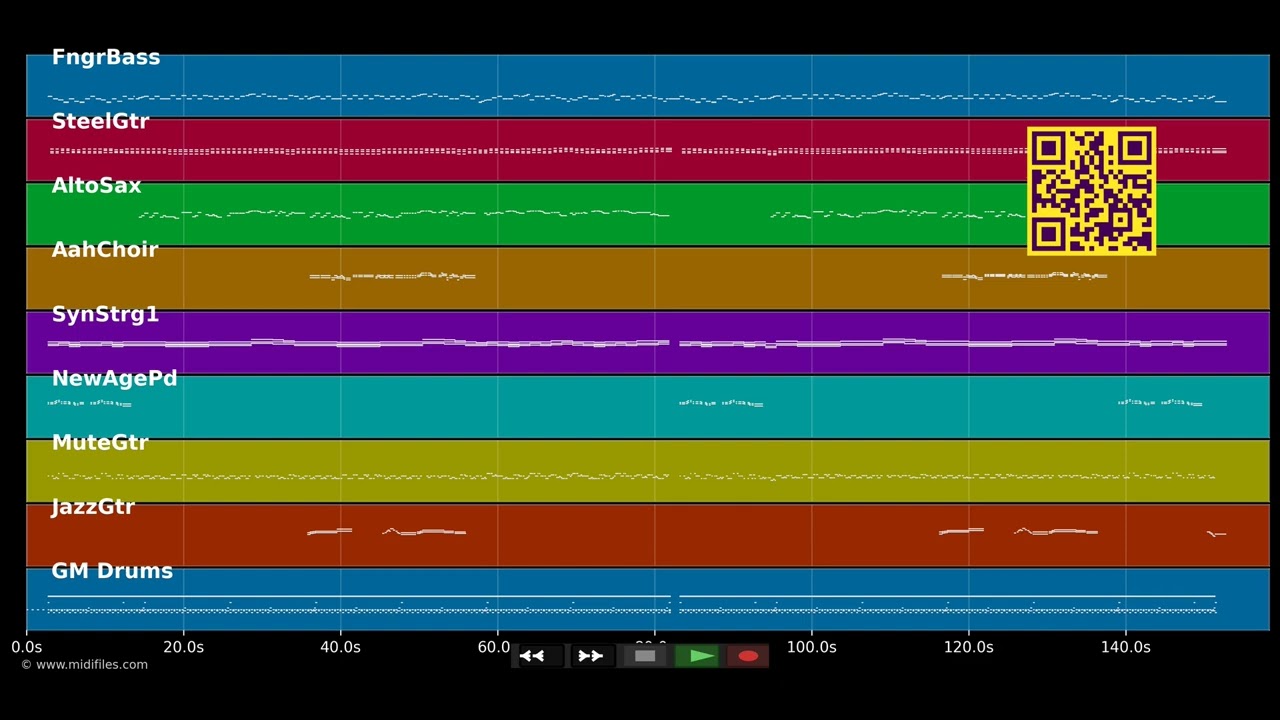Select the NewAgePd track label
Screen dimensions: 1280x720
pos(114,378)
